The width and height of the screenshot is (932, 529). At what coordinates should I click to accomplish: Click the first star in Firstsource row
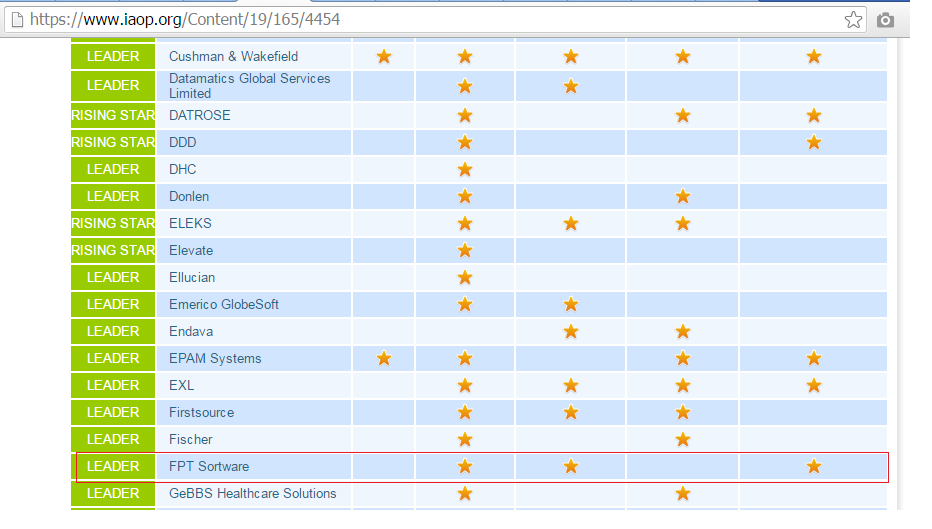(465, 413)
